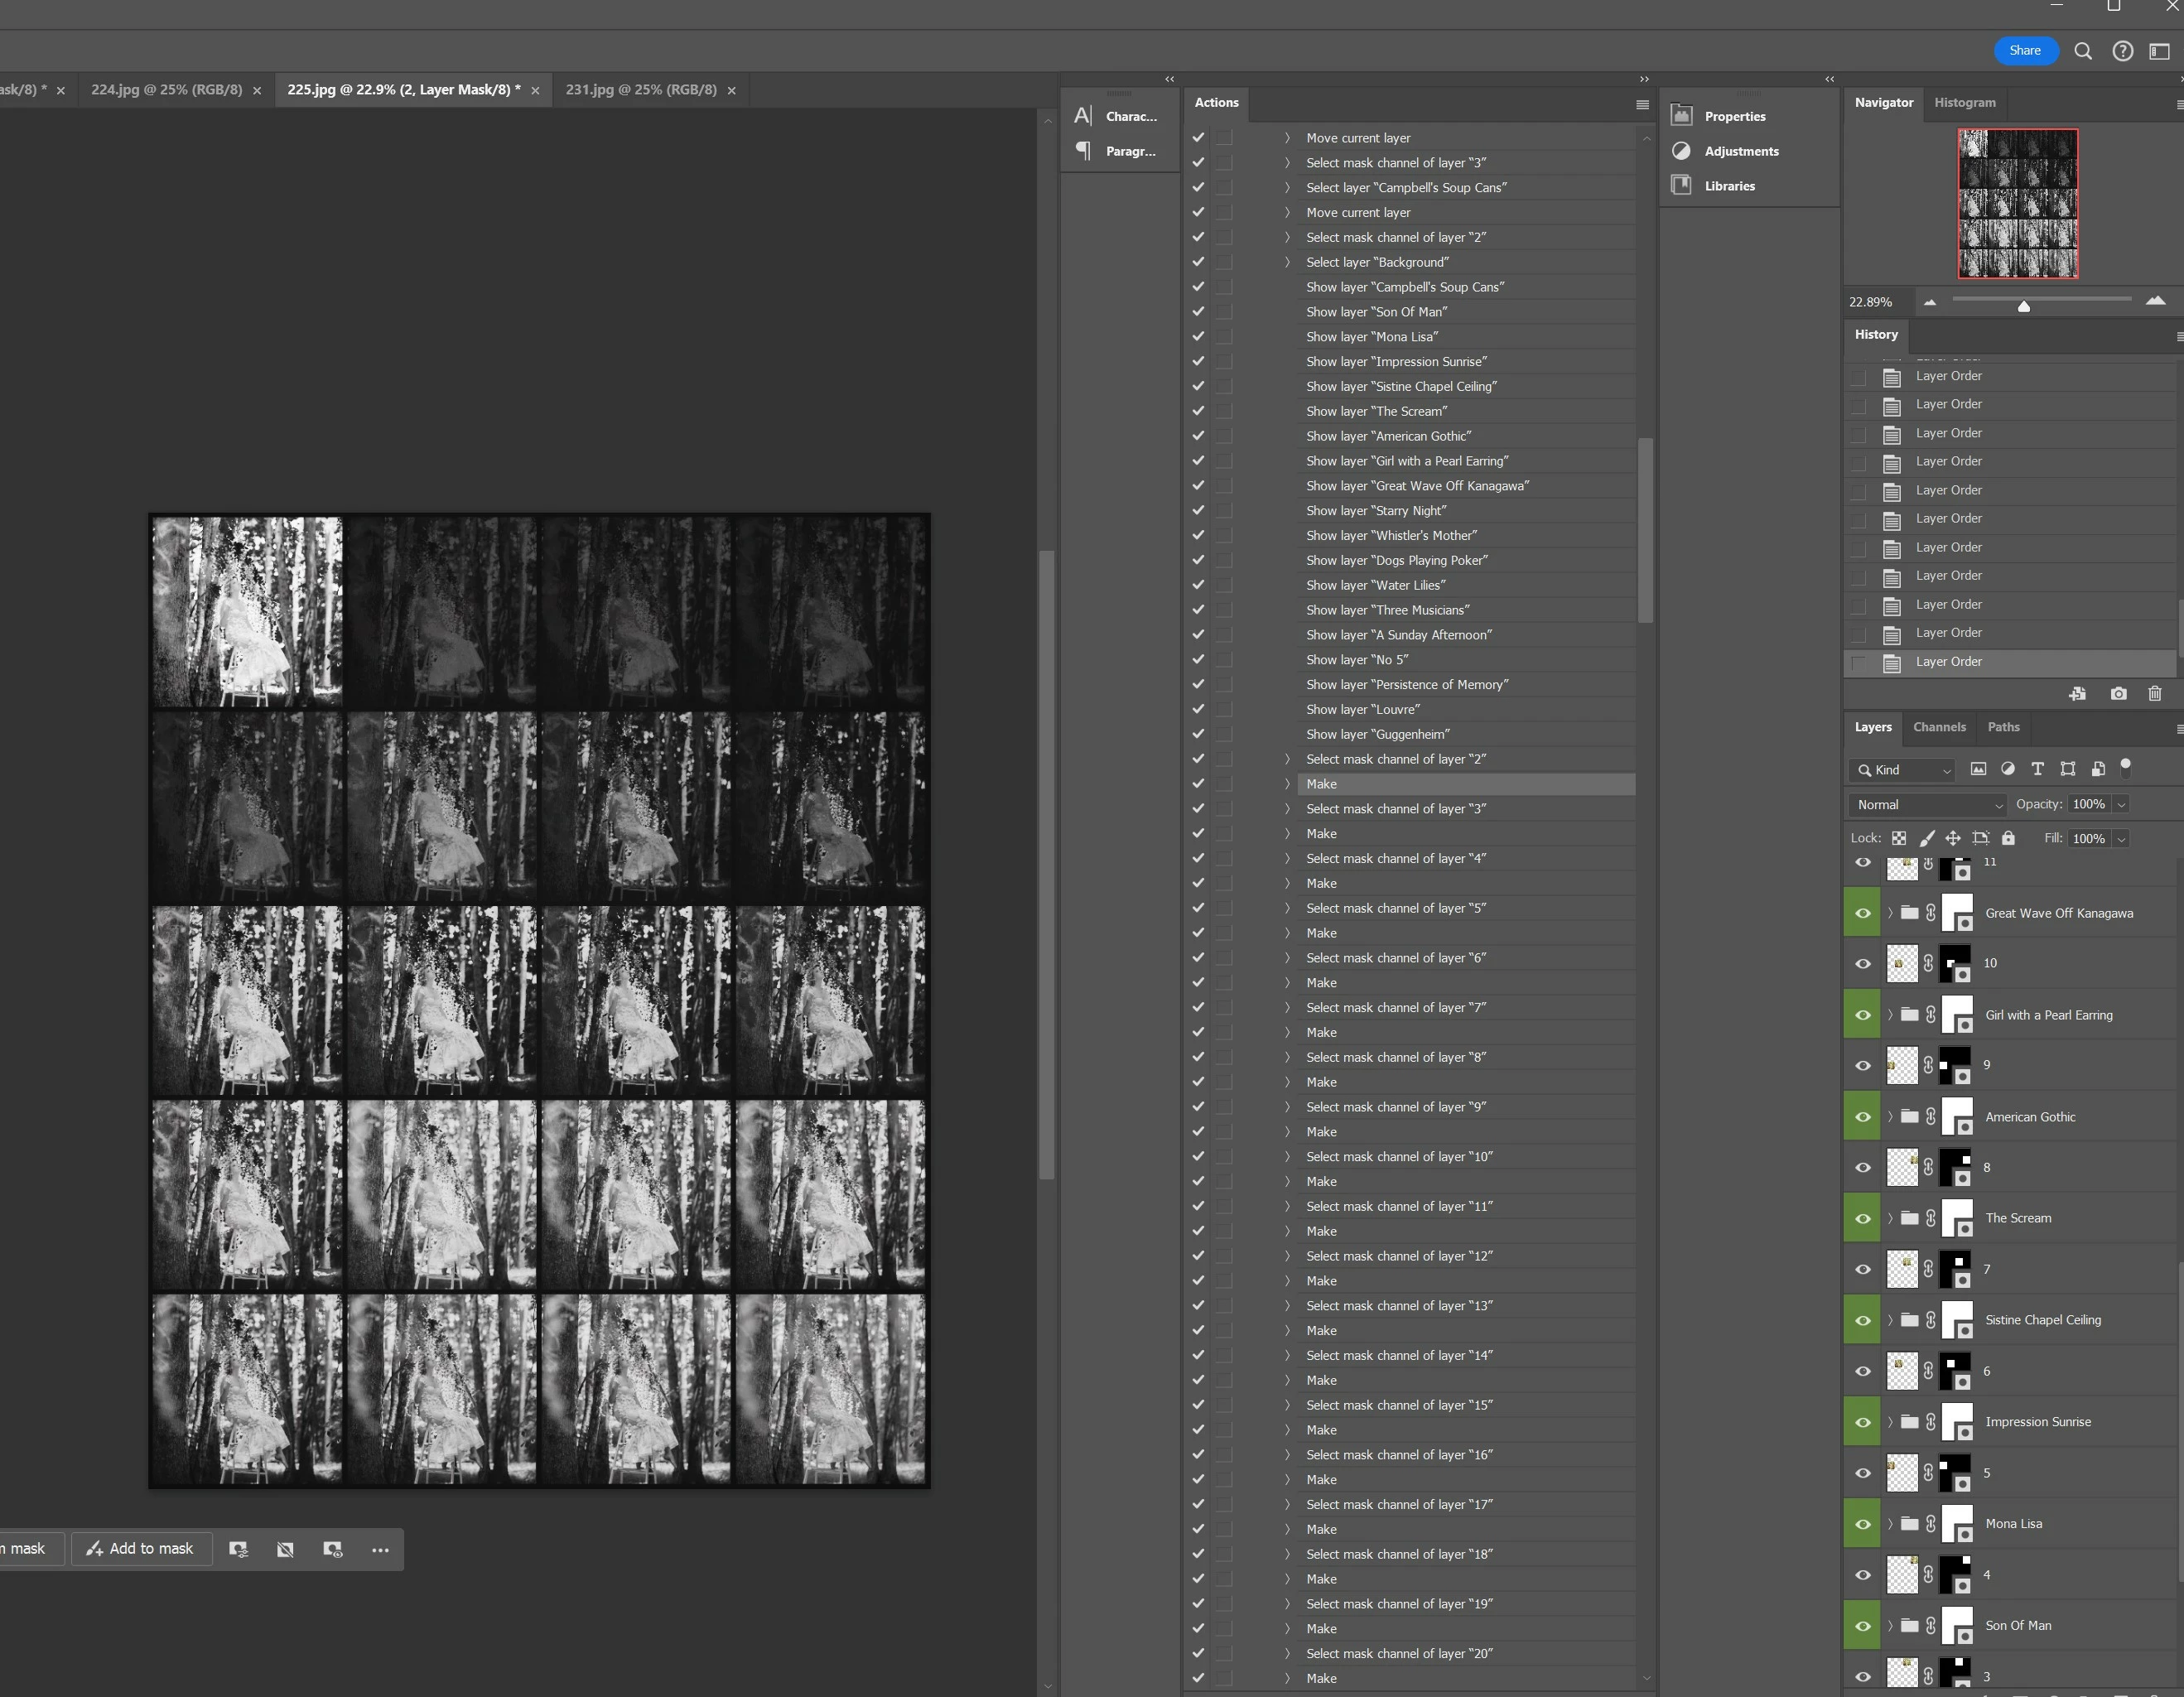Switch to the 231.jpg document tab
This screenshot has height=1697, width=2184.
click(x=641, y=90)
